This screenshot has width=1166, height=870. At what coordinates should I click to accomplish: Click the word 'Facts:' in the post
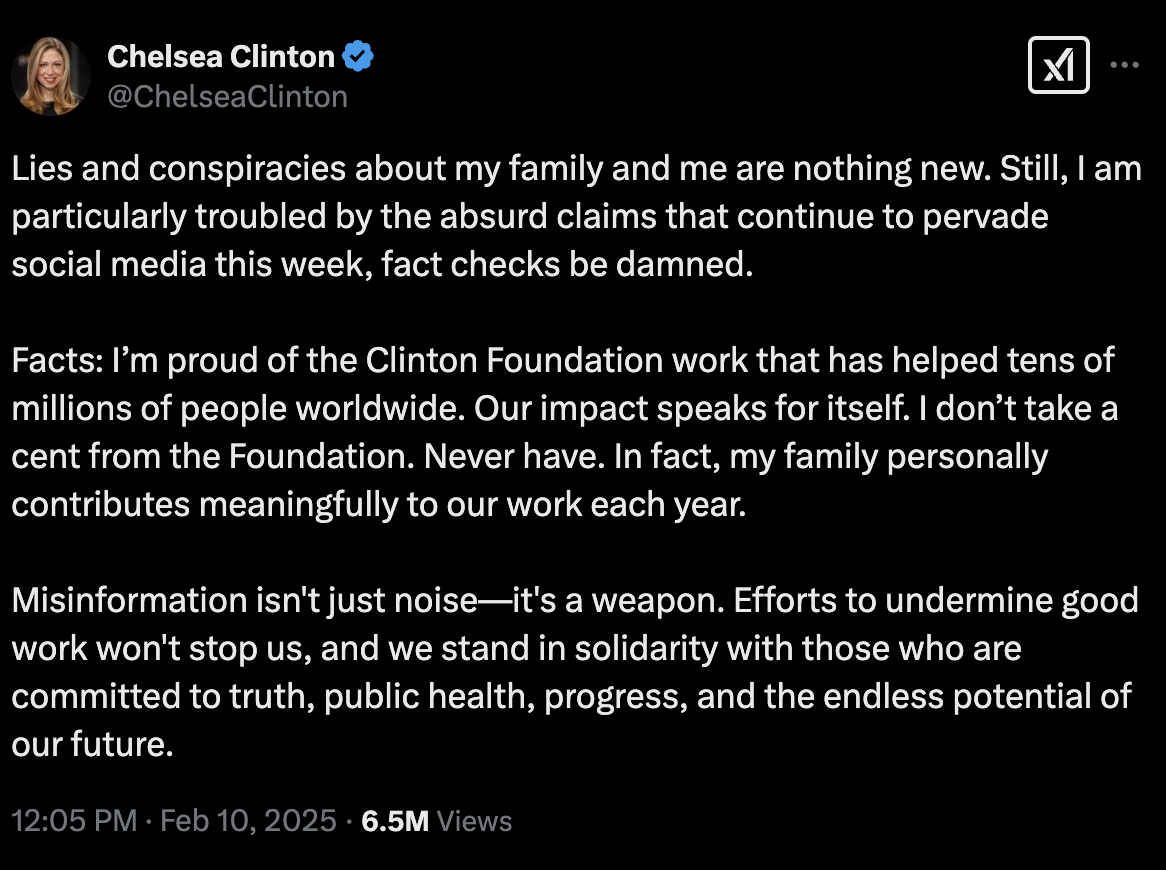[57, 360]
